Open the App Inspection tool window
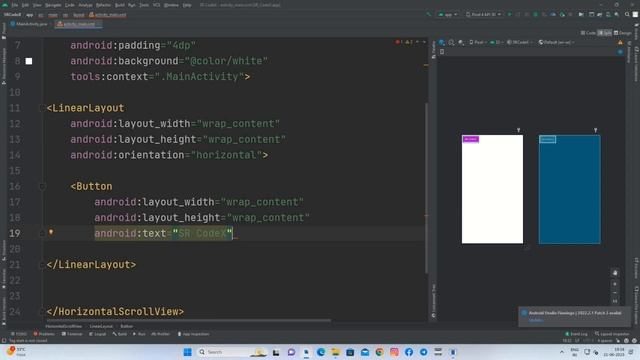 (193, 334)
